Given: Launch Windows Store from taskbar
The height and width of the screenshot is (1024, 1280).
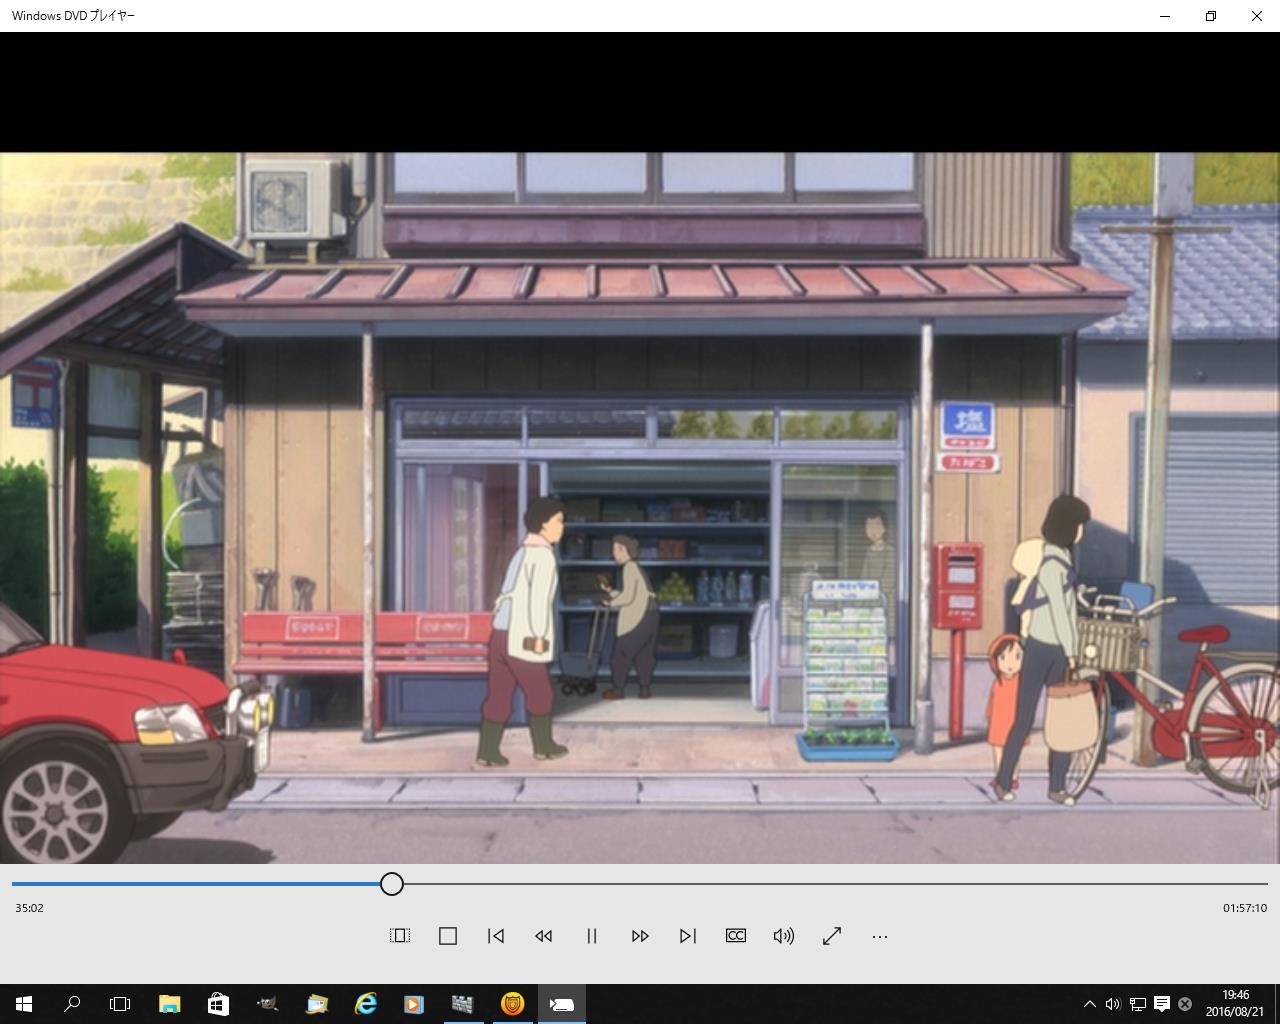Looking at the screenshot, I should pos(218,1004).
